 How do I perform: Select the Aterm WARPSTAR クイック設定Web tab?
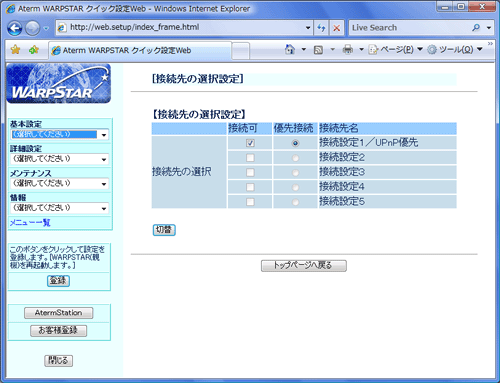tap(140, 51)
